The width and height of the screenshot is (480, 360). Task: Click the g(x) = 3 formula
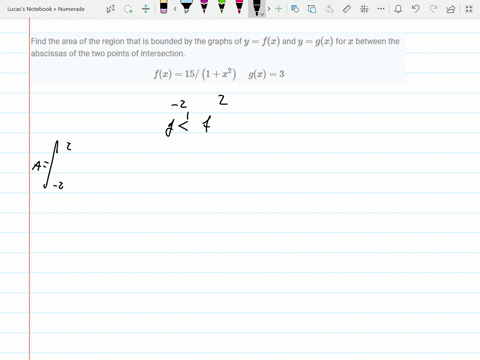point(266,74)
